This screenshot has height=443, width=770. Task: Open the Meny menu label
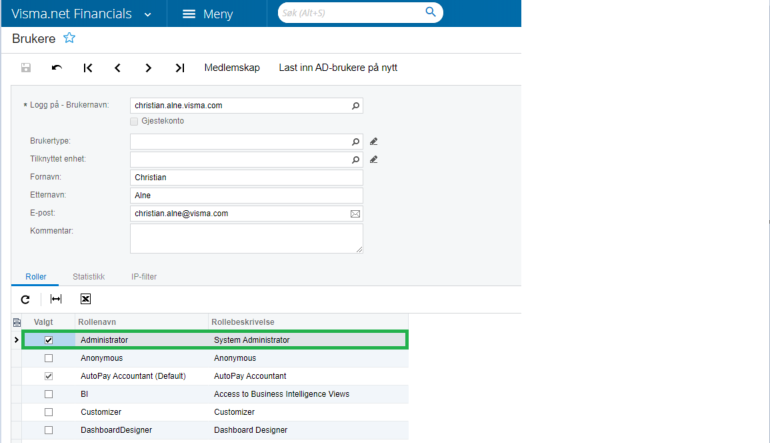tap(218, 14)
